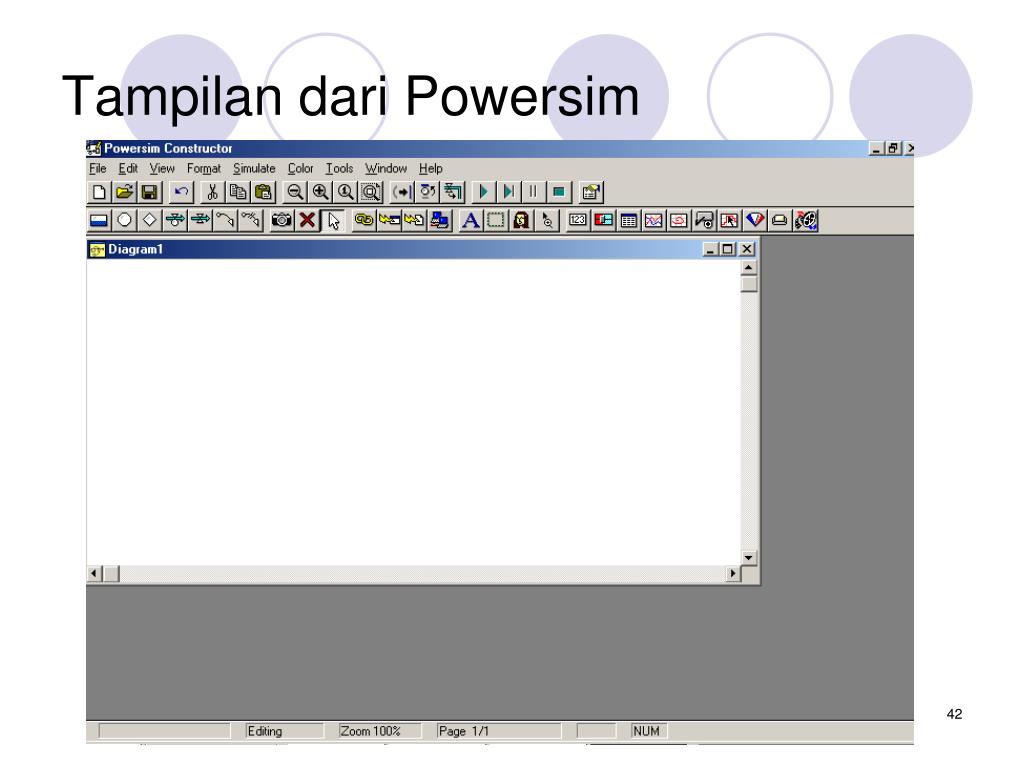Click the NUM status indicator

[x=647, y=731]
